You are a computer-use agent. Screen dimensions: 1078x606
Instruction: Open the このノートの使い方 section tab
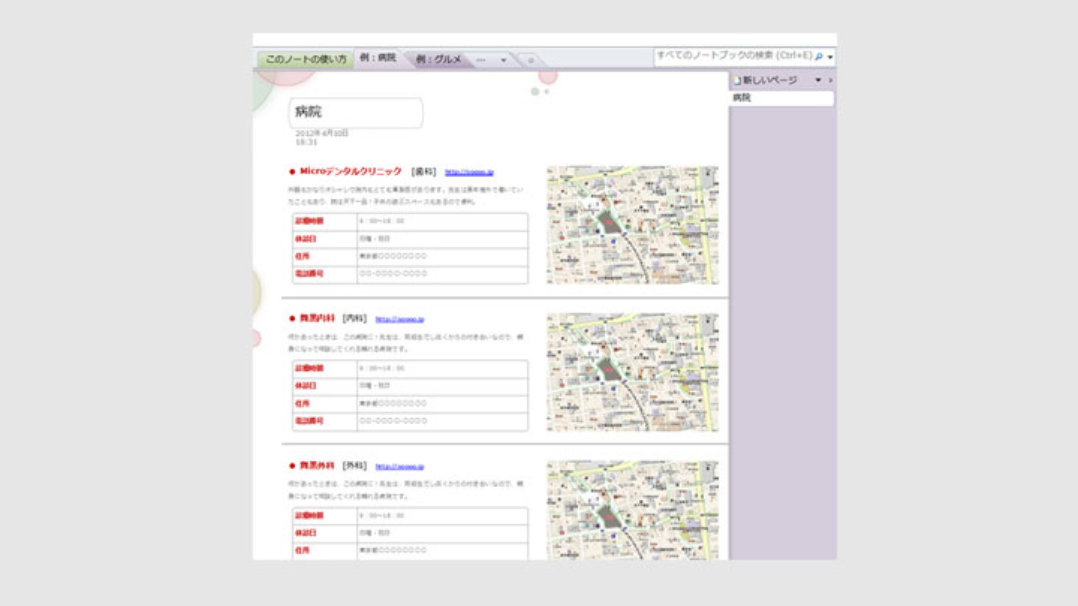[x=306, y=59]
